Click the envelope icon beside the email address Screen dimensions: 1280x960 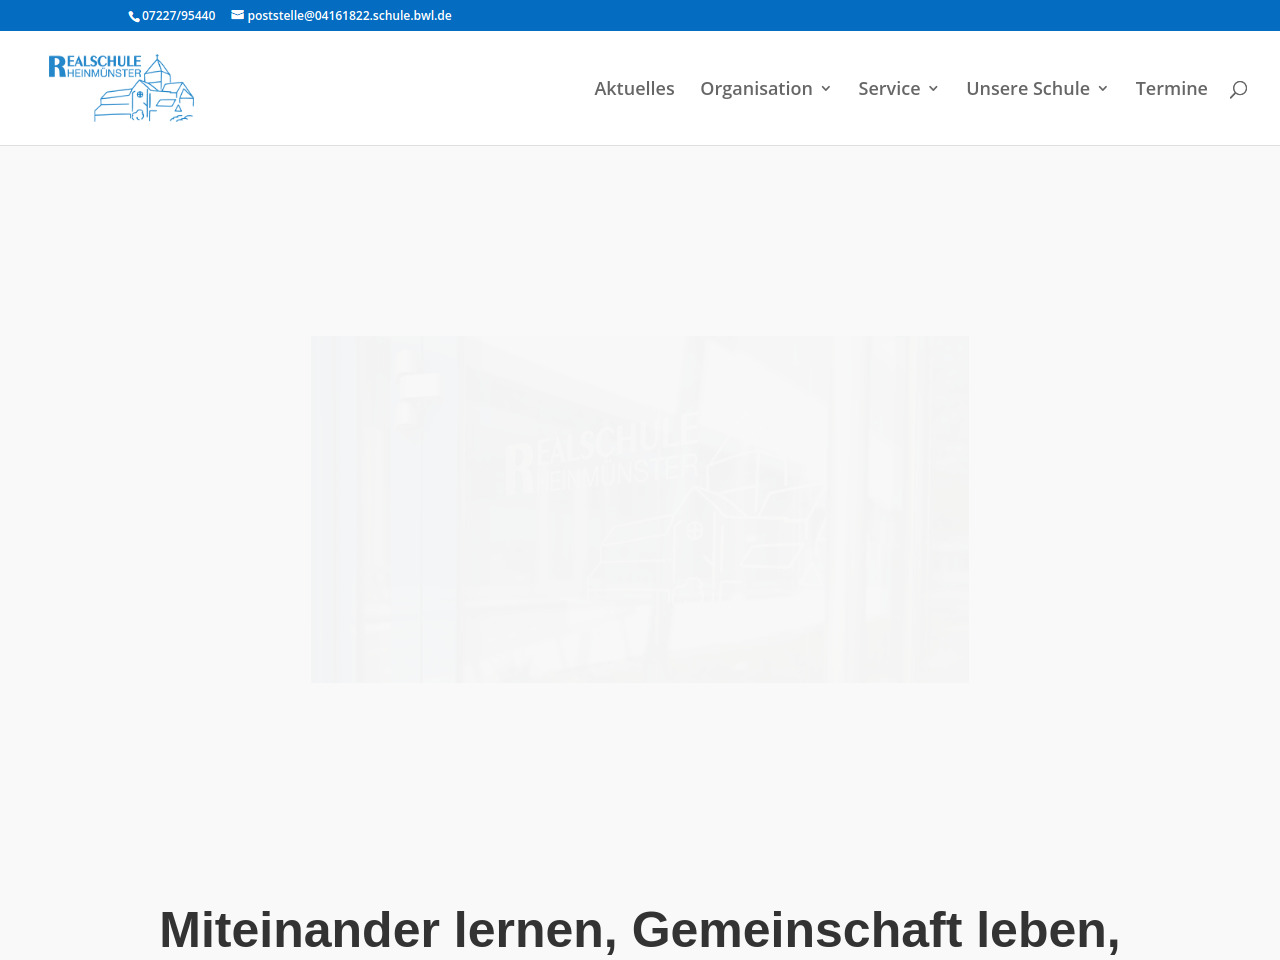tap(238, 15)
